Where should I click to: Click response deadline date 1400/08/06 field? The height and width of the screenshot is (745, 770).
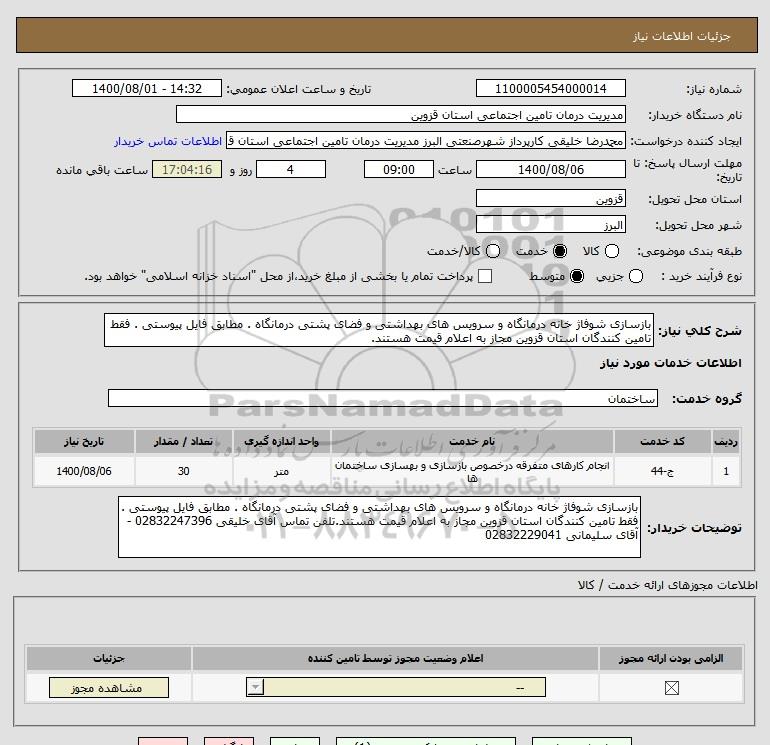[x=550, y=169]
